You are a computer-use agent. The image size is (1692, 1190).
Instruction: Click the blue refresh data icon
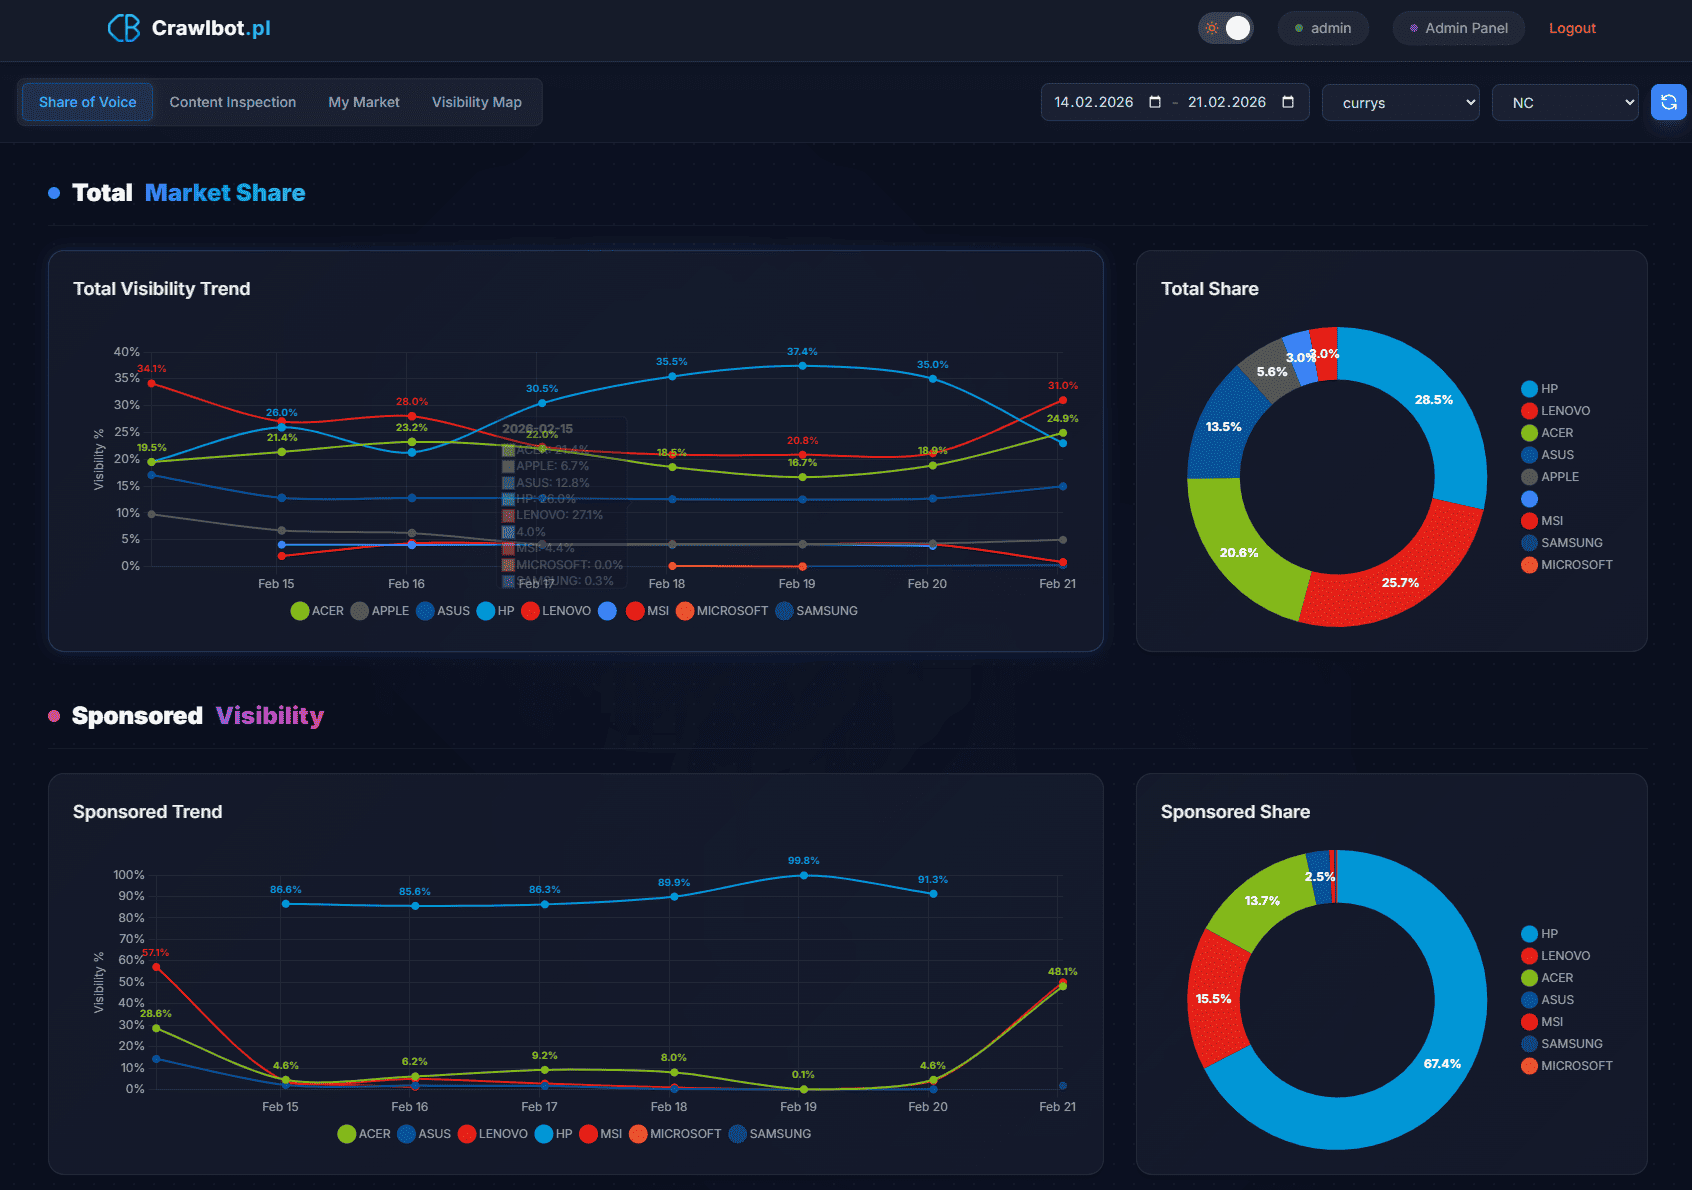(1668, 102)
